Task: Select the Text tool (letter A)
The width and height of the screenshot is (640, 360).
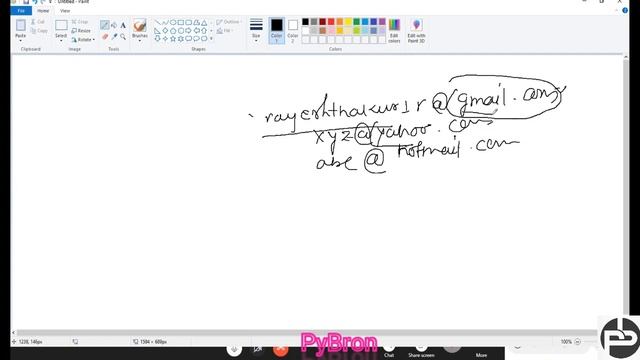Action: (x=123, y=25)
